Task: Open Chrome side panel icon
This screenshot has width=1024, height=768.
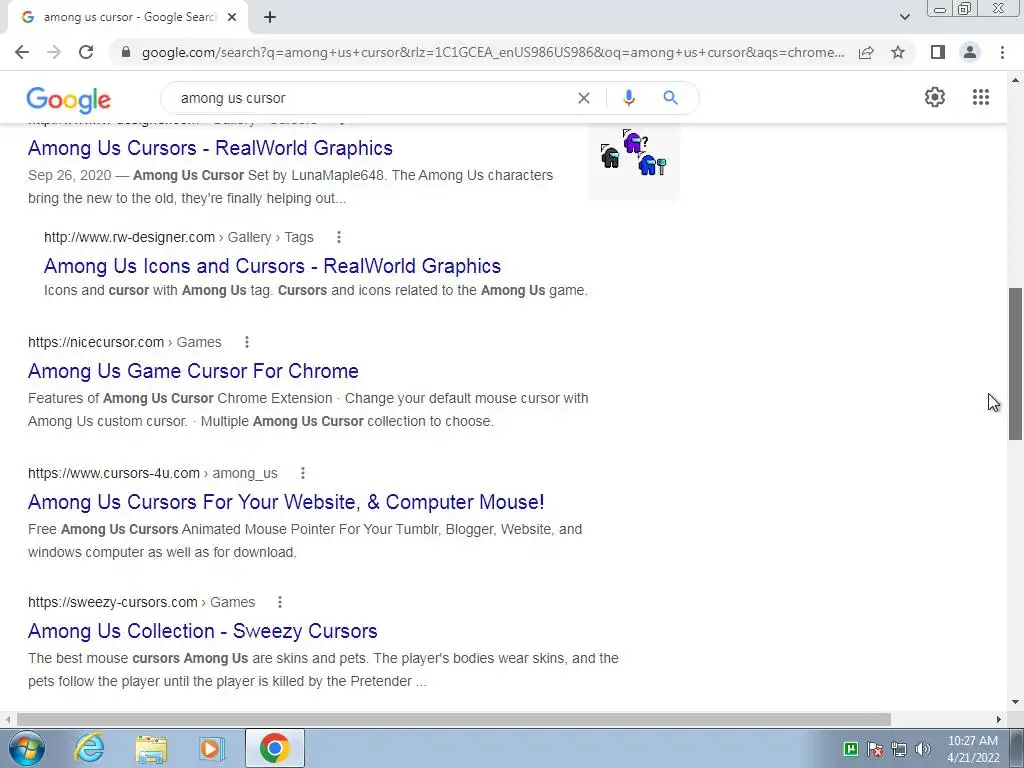Action: click(938, 52)
